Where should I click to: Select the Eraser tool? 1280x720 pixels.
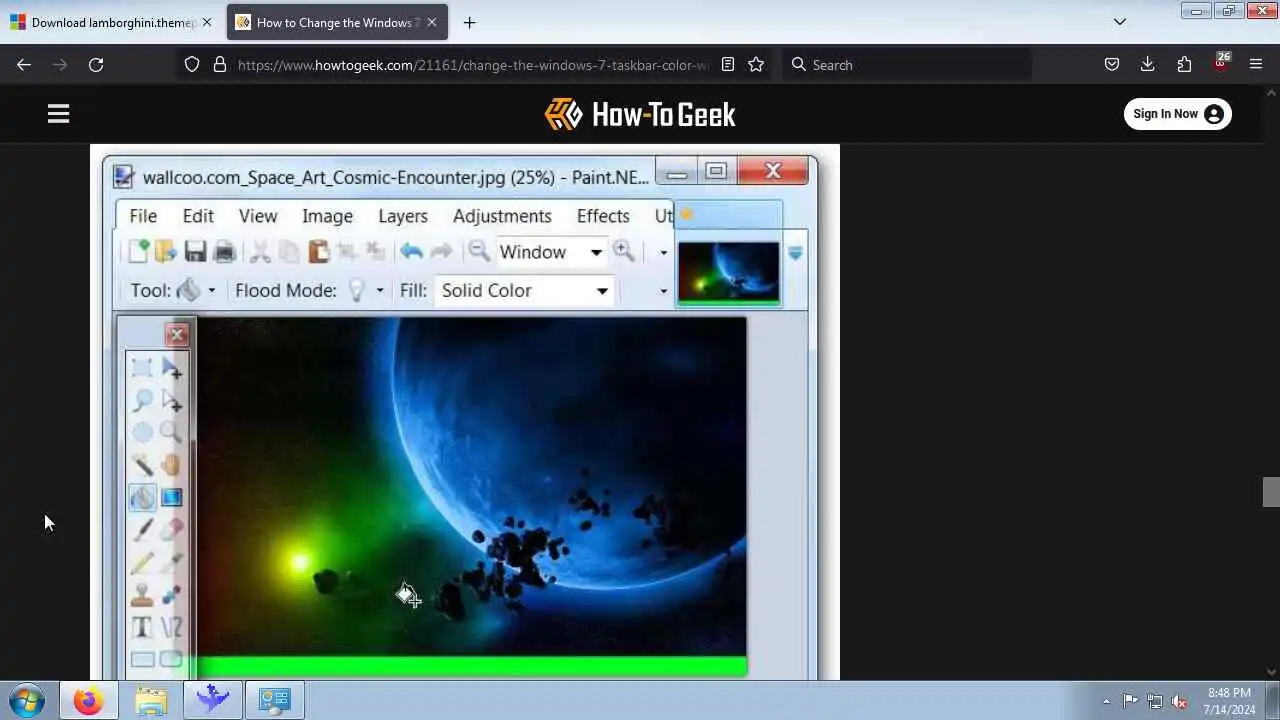(x=172, y=529)
